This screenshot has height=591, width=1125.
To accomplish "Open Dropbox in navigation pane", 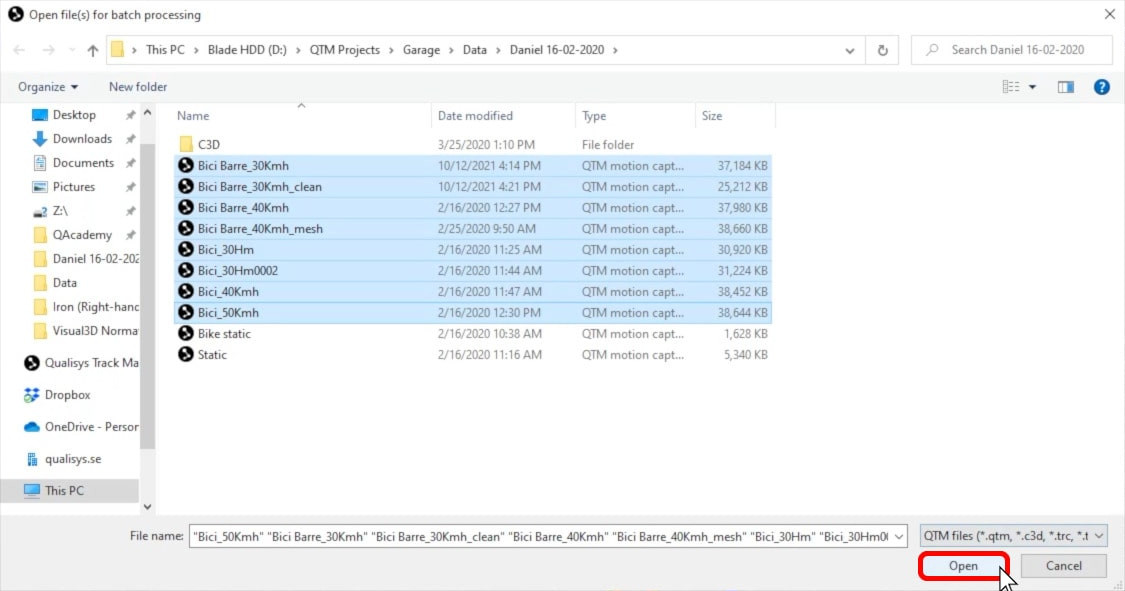I will click(x=57, y=395).
